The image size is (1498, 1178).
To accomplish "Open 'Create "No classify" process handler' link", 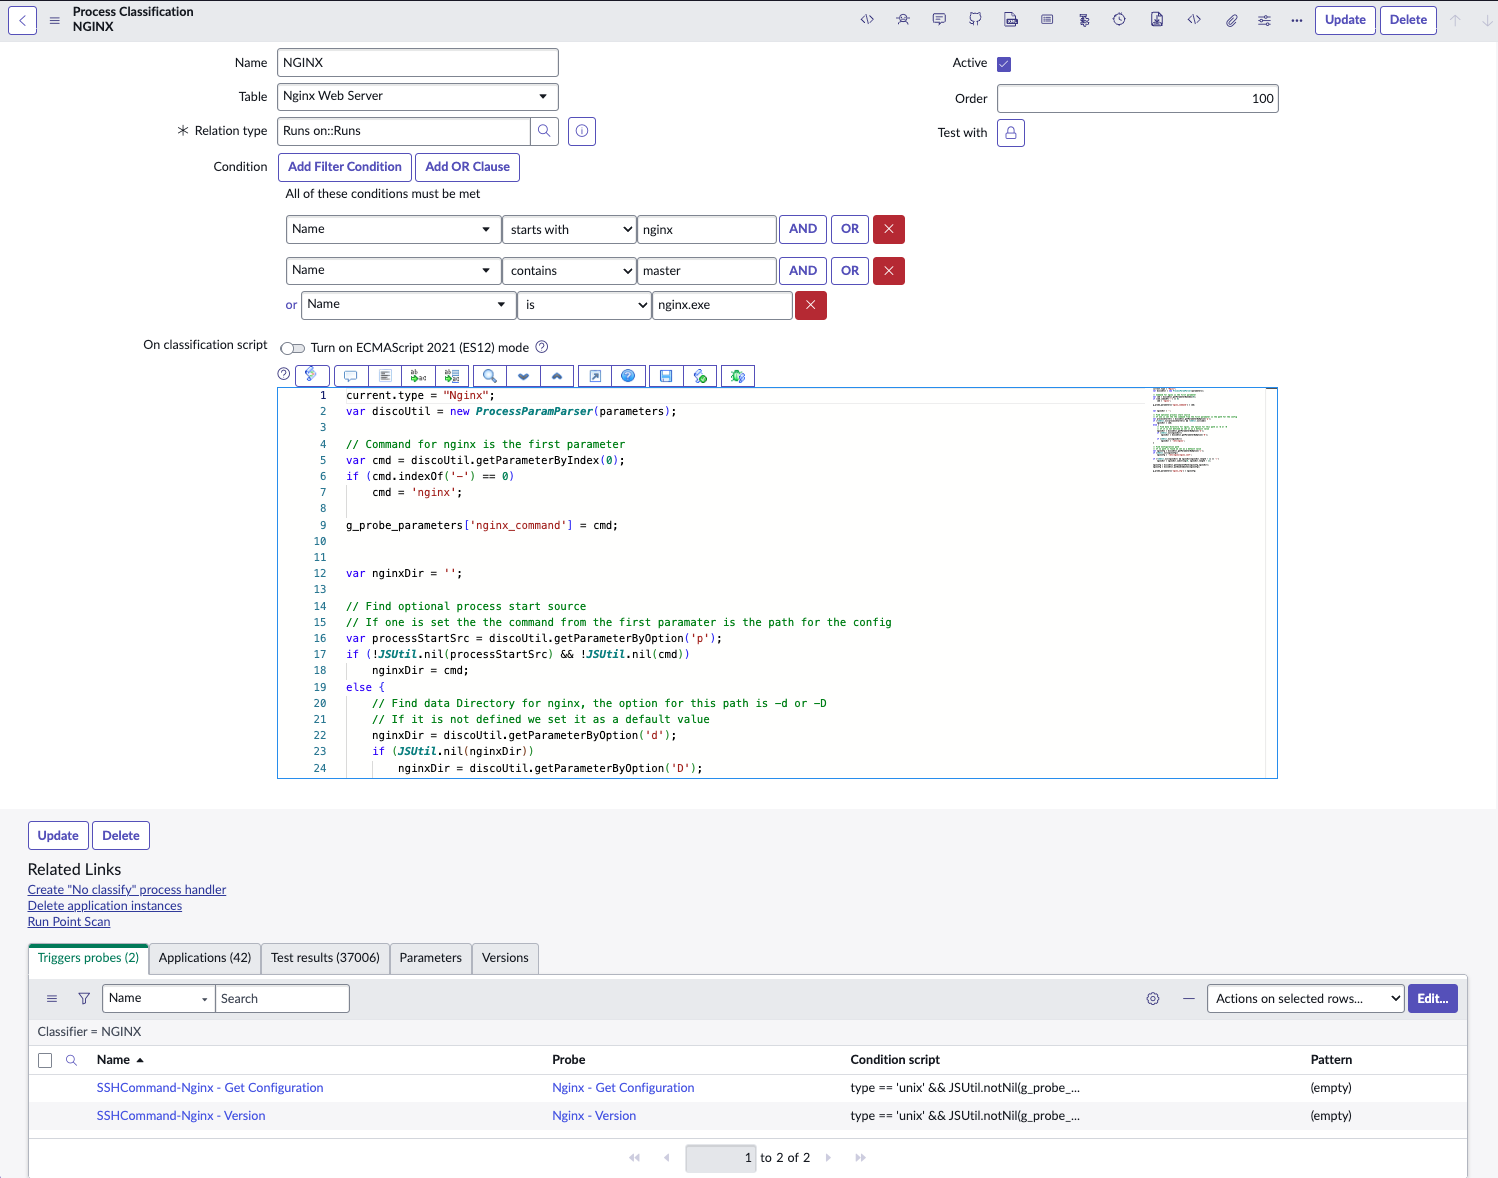I will 127,890.
